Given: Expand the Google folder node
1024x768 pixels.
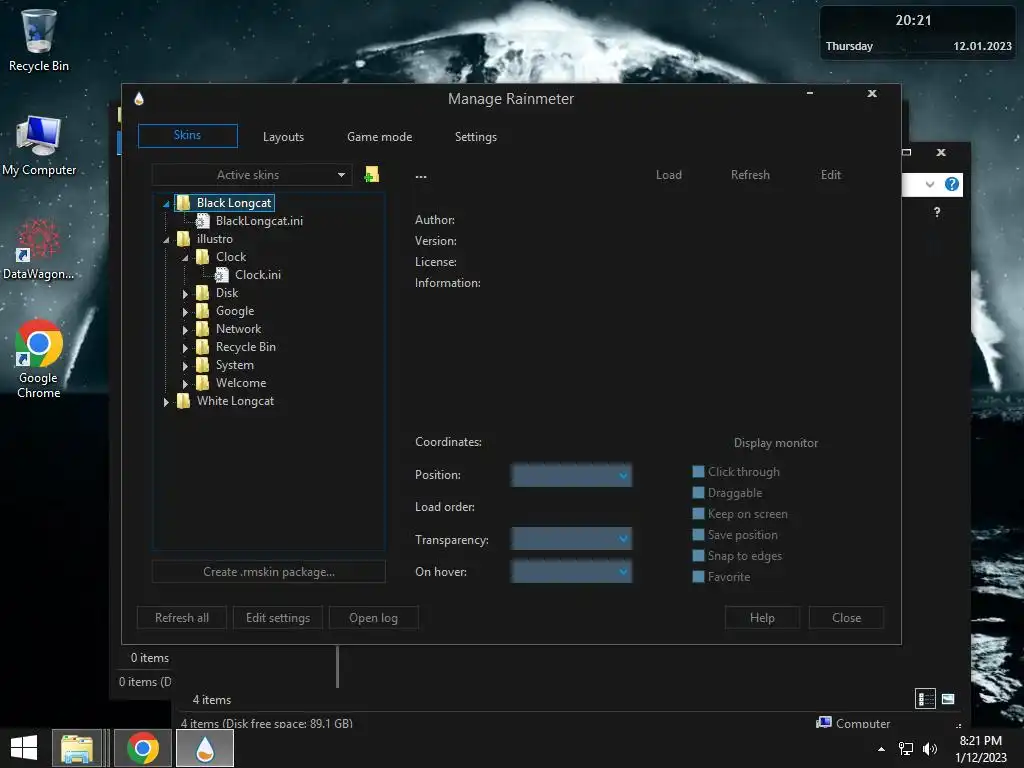Looking at the screenshot, I should click(185, 312).
